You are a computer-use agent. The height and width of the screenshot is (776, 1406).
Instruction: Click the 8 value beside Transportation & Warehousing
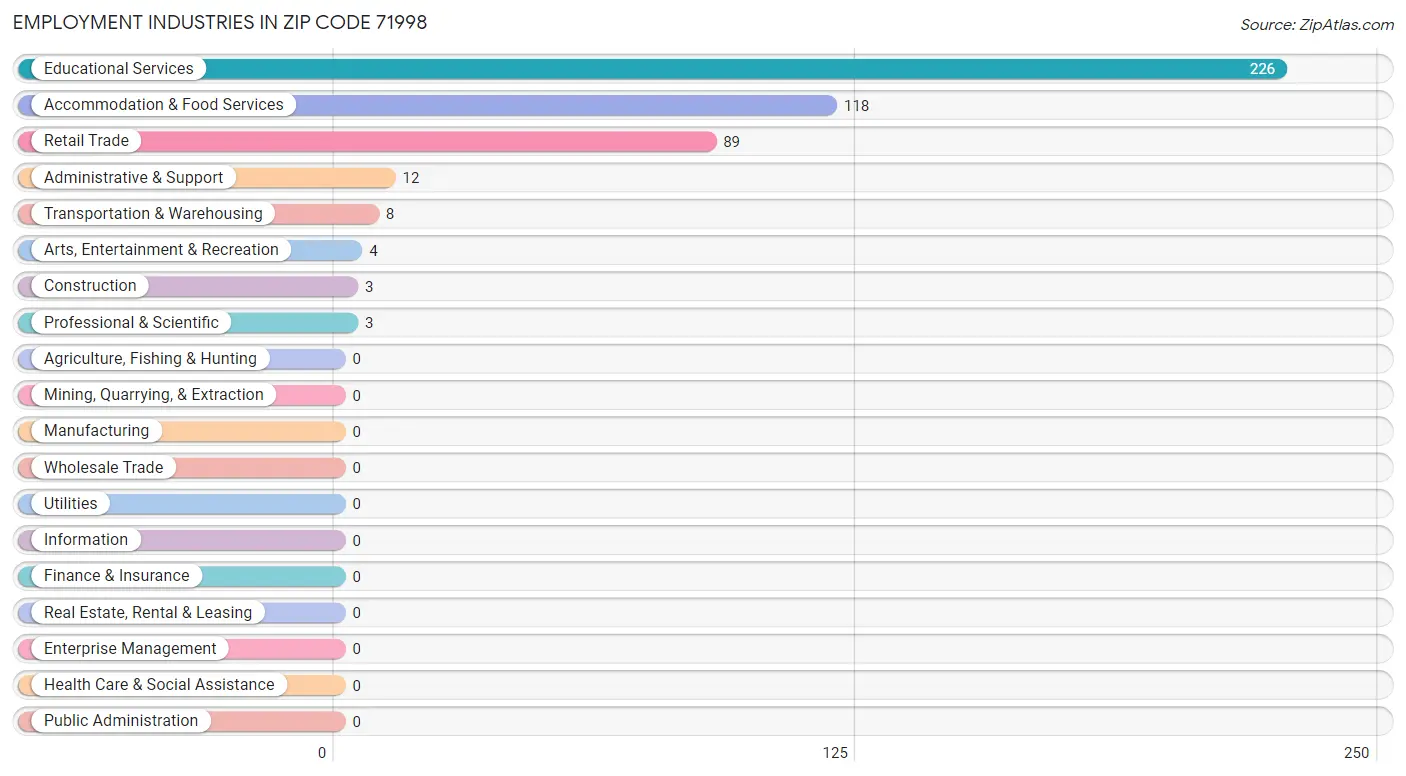pos(390,215)
